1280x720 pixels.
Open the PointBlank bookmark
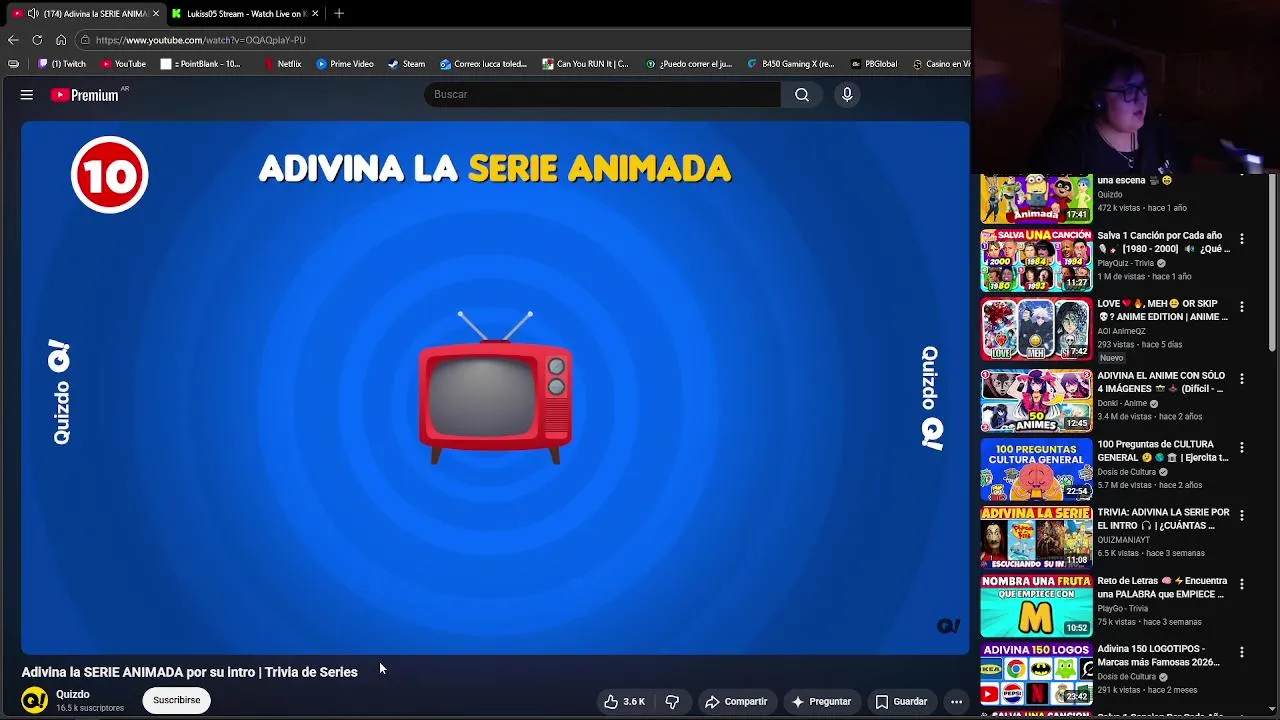(201, 64)
